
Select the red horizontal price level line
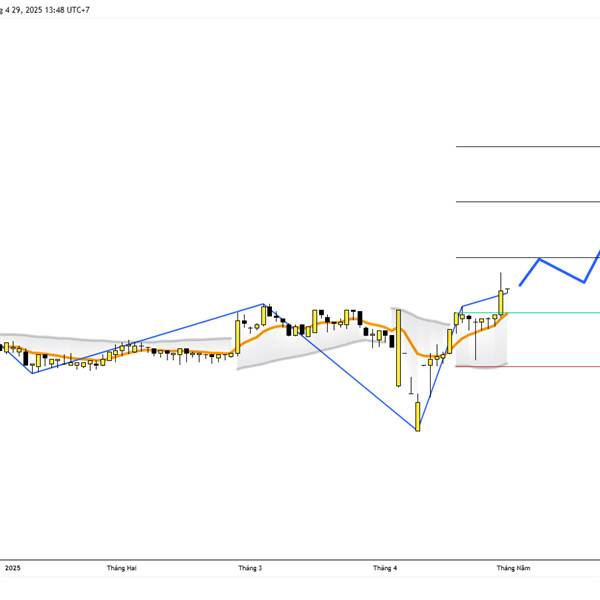tap(528, 367)
